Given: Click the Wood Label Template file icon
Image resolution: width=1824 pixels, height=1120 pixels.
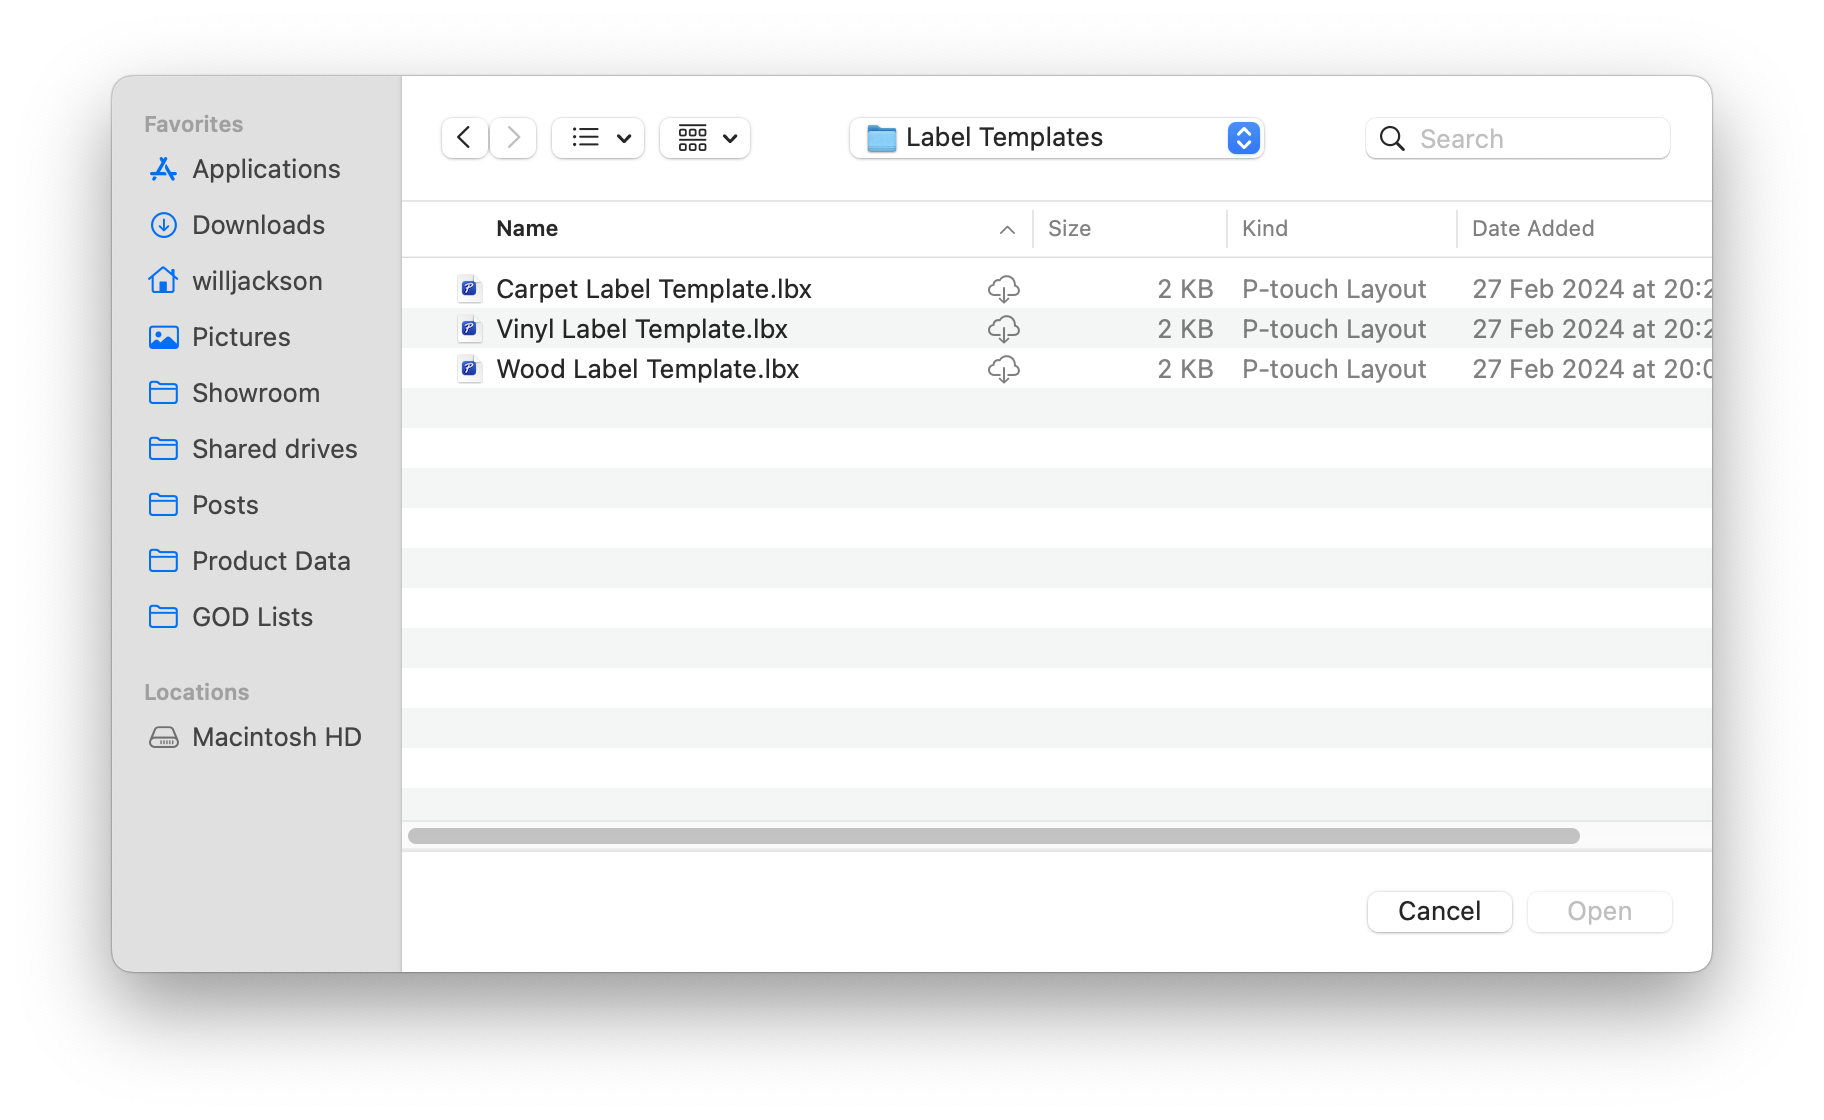Looking at the screenshot, I should pyautogui.click(x=469, y=369).
